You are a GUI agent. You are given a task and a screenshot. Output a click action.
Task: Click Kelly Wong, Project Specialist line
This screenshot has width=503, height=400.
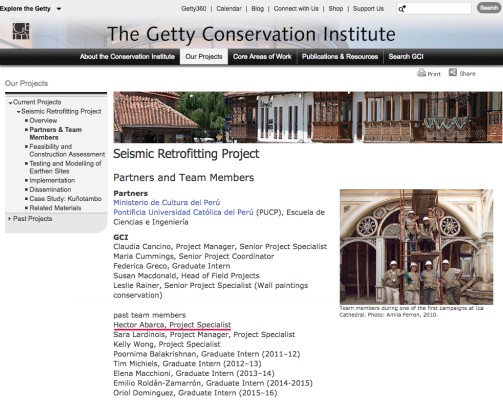167,344
